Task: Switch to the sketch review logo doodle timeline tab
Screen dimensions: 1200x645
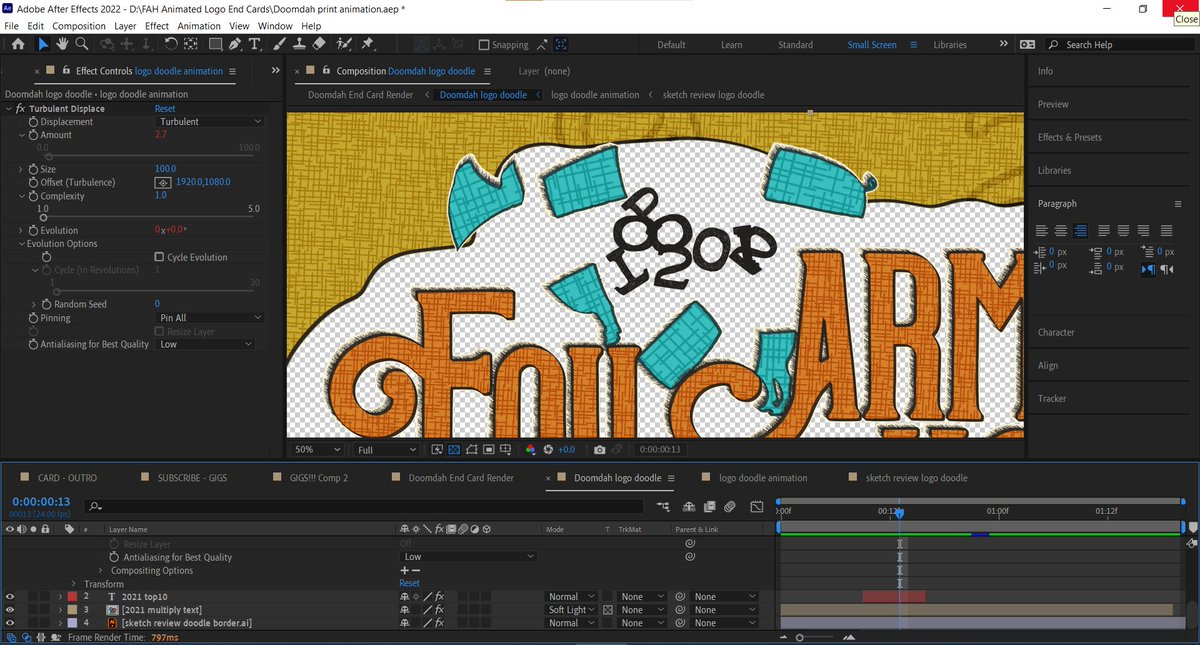Action: (x=917, y=478)
